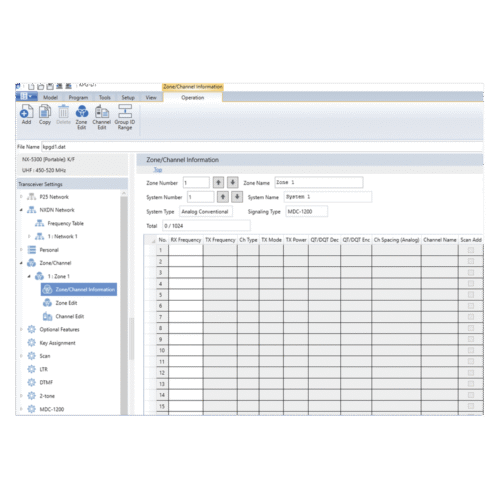The image size is (500, 500).
Task: Open Key Assignment settings
Action: [57, 343]
